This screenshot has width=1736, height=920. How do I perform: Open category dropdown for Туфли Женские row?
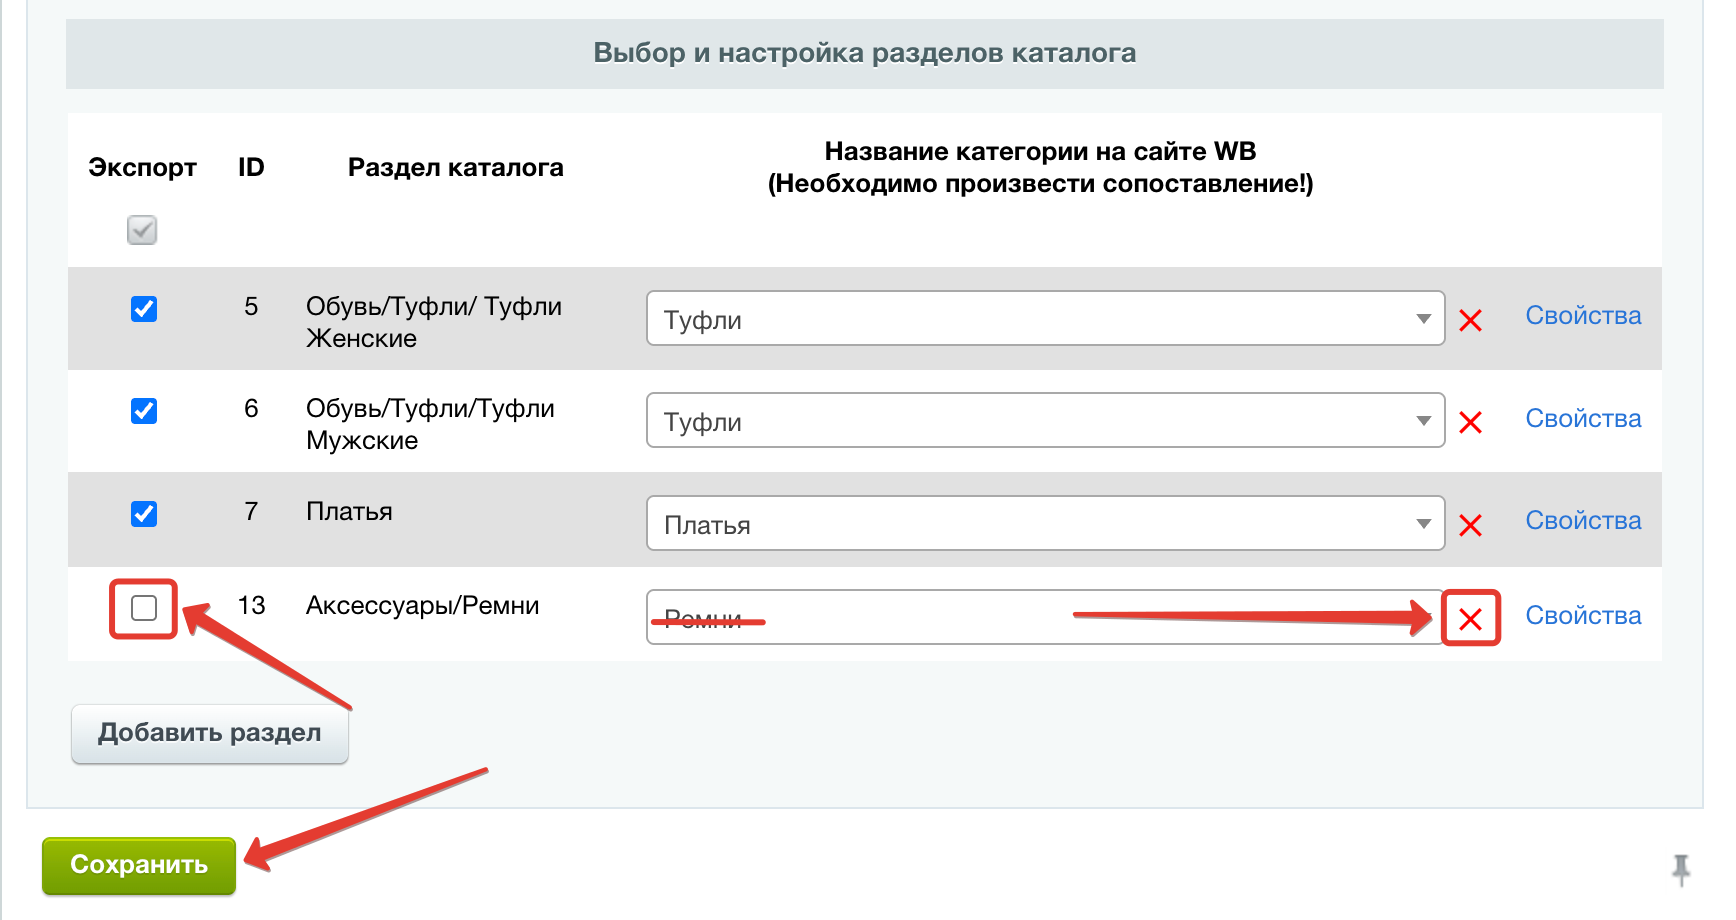click(1045, 319)
